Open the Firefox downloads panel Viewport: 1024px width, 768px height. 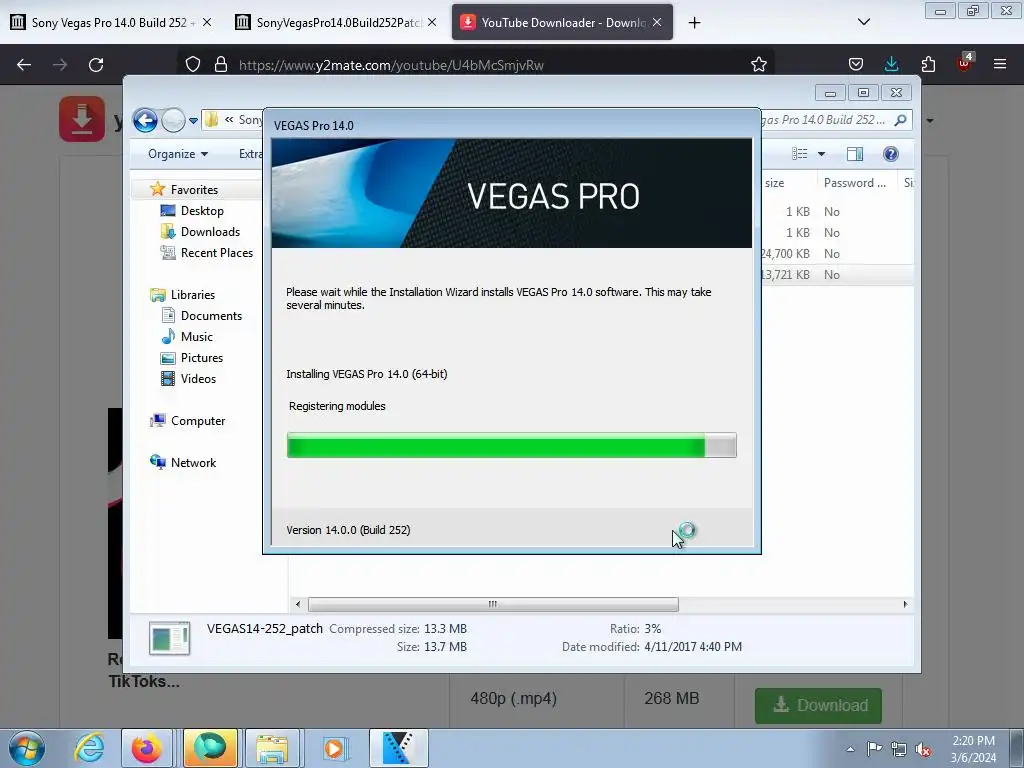[x=891, y=64]
